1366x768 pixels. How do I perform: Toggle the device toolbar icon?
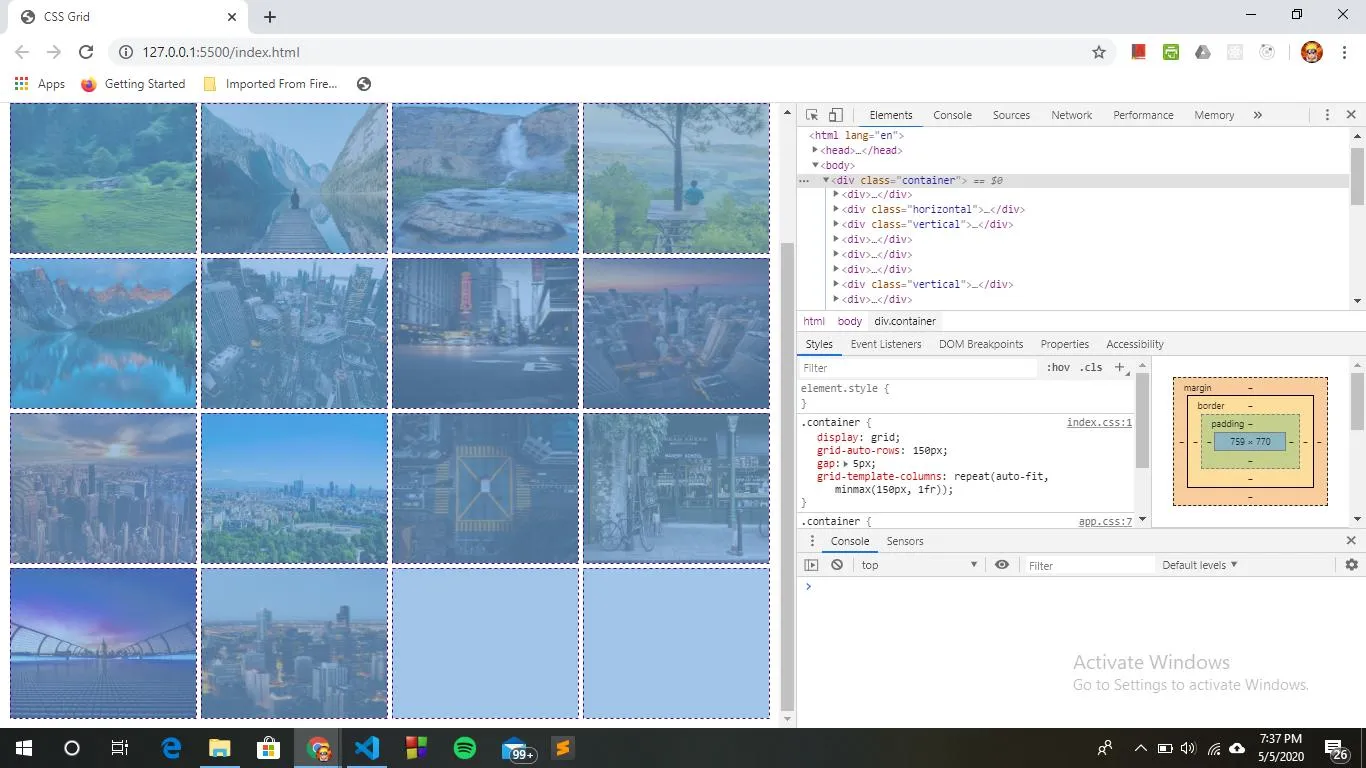click(x=836, y=115)
